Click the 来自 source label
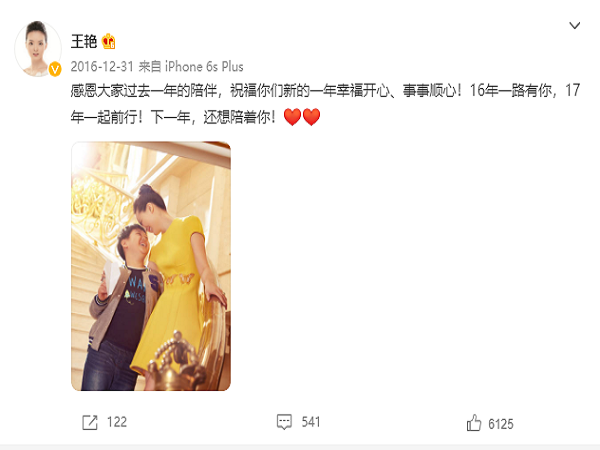The height and width of the screenshot is (450, 600). point(149,67)
